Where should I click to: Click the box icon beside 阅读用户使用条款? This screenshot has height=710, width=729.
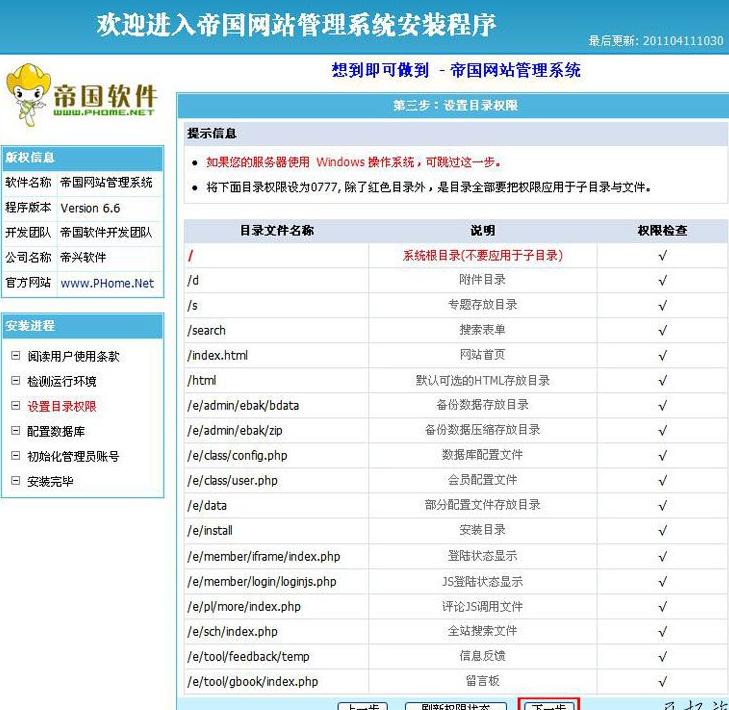(15, 356)
